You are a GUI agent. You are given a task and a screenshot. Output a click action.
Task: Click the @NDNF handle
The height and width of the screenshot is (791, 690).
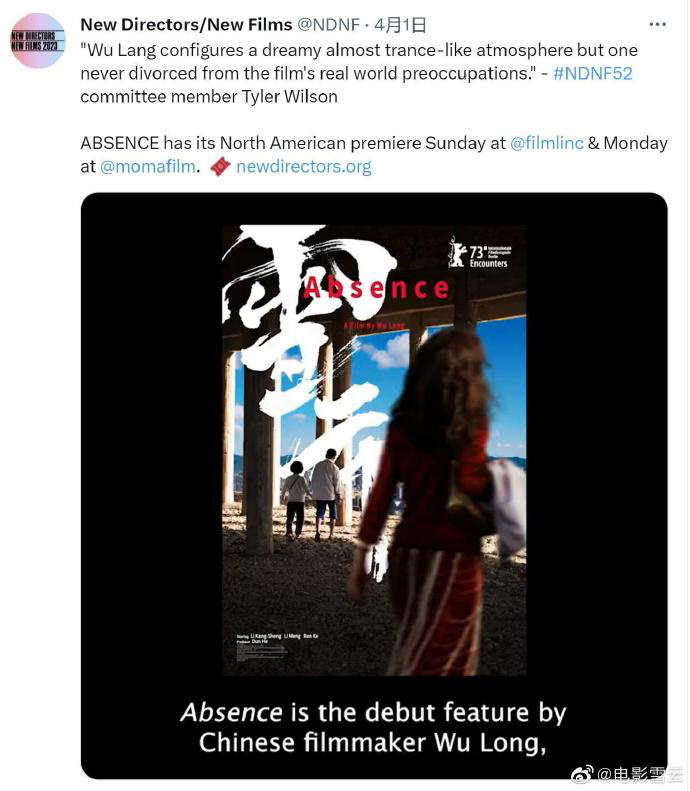pos(328,25)
